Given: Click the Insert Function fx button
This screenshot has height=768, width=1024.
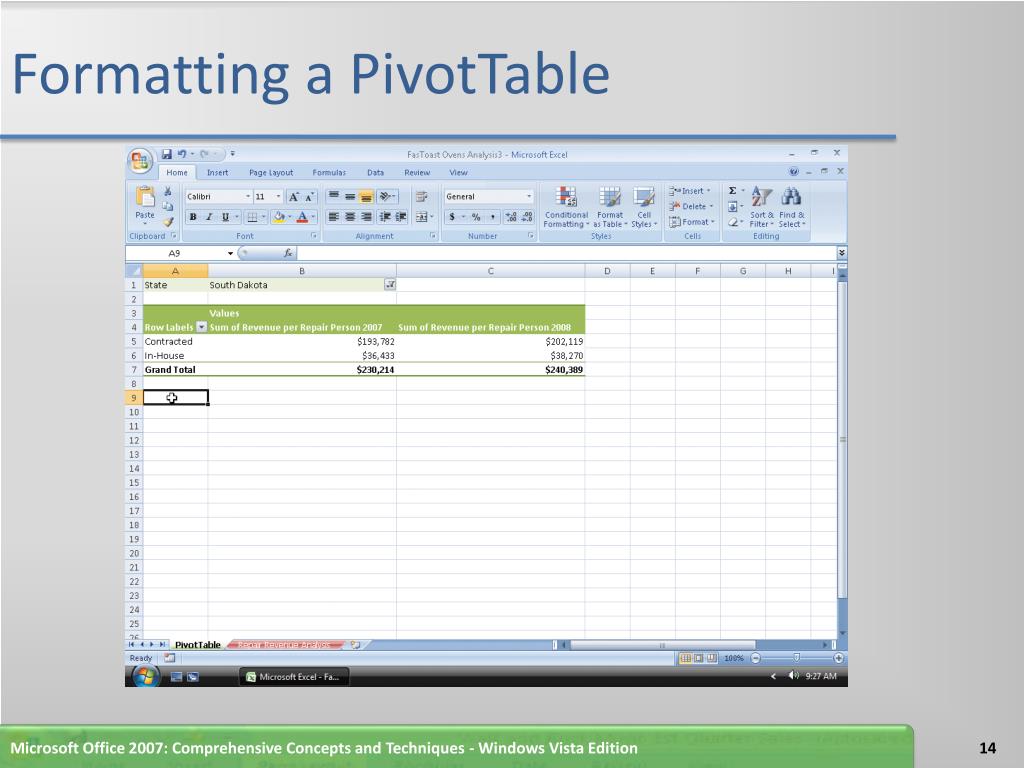Looking at the screenshot, I should [x=288, y=253].
